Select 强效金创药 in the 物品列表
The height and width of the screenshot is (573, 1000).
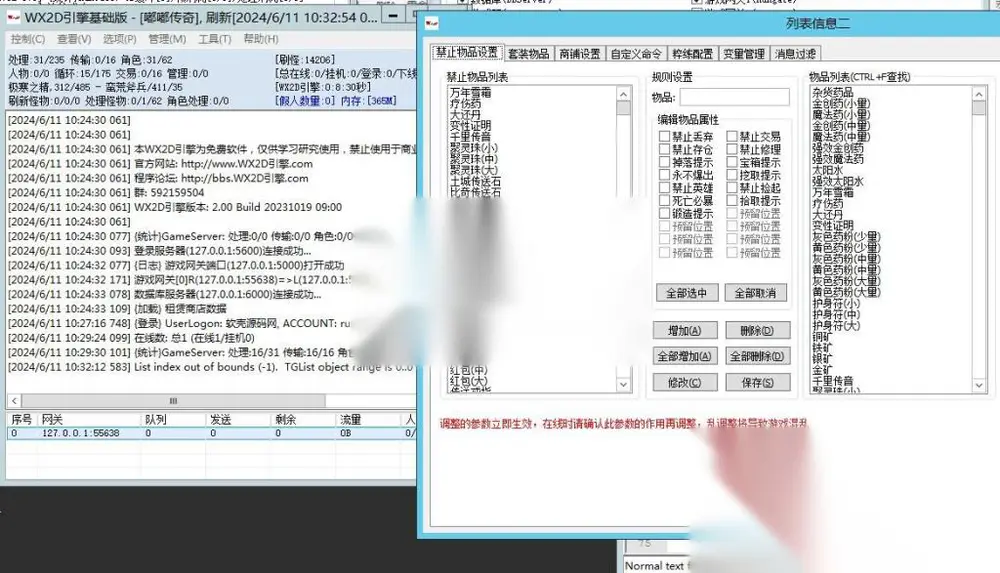(x=837, y=148)
